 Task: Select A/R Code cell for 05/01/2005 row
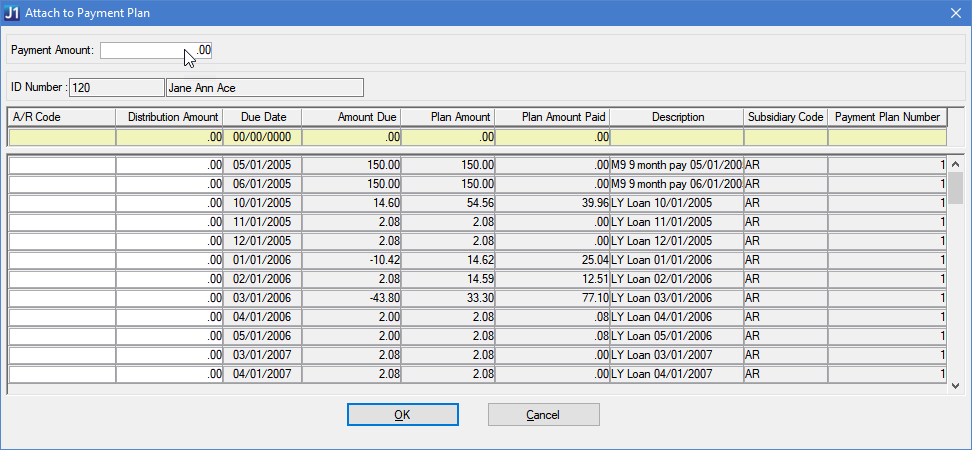pos(62,165)
